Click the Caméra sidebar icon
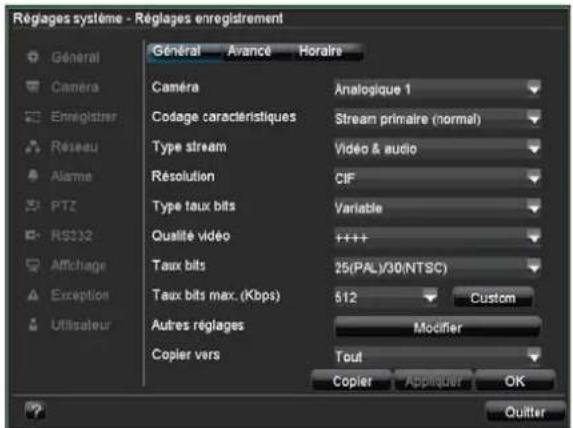 [x=33, y=87]
